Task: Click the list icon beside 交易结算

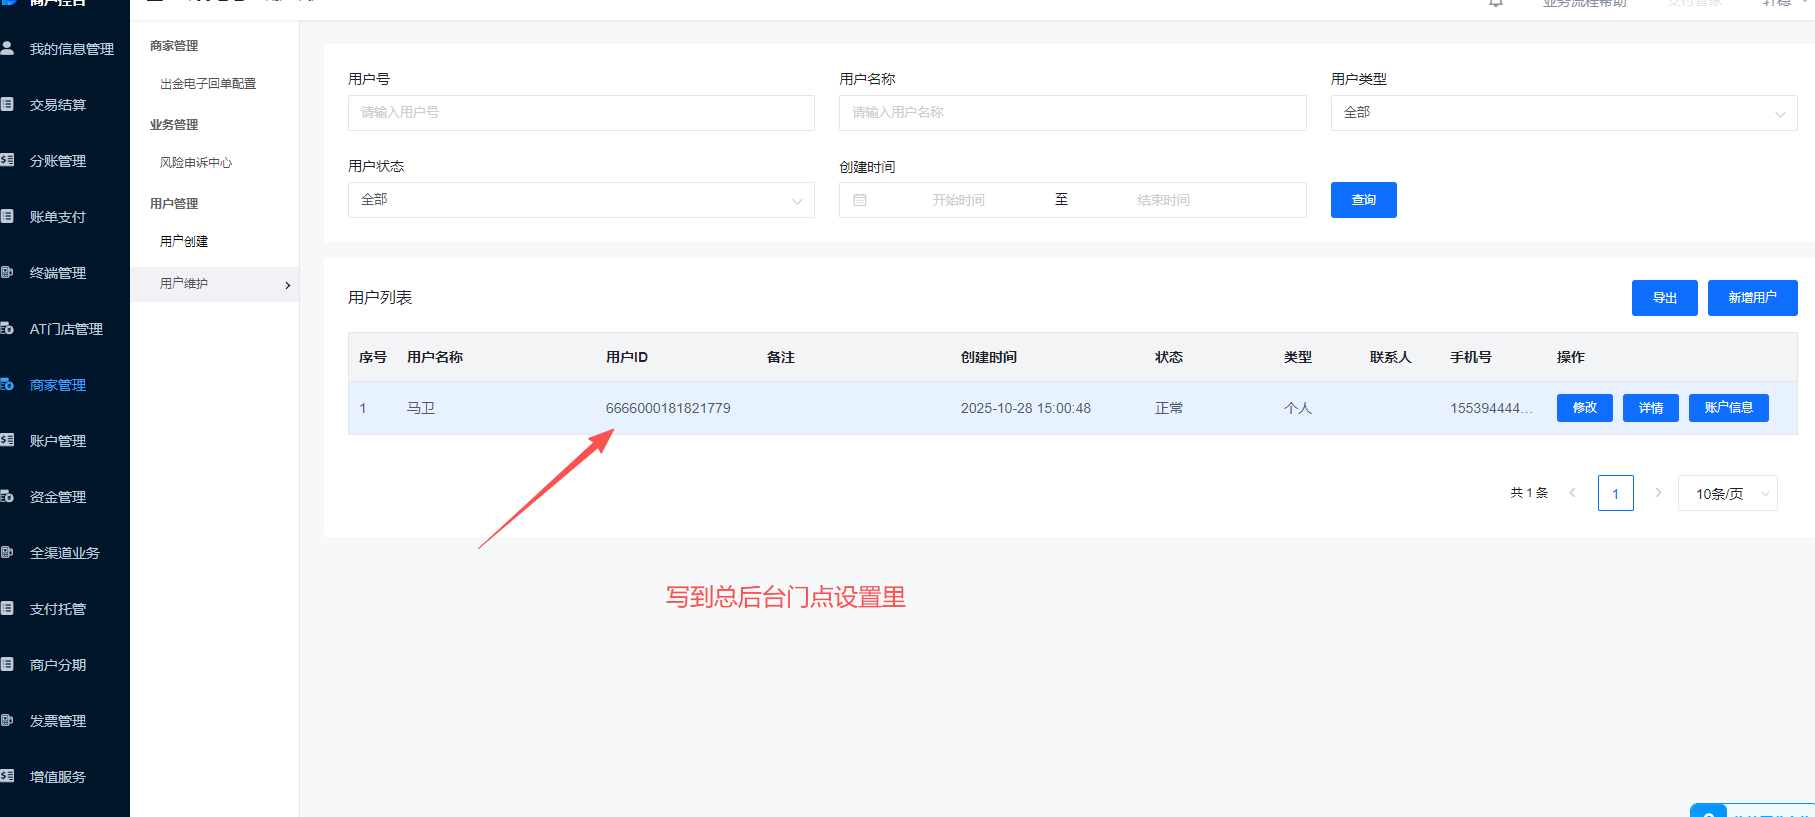Action: click(7, 104)
